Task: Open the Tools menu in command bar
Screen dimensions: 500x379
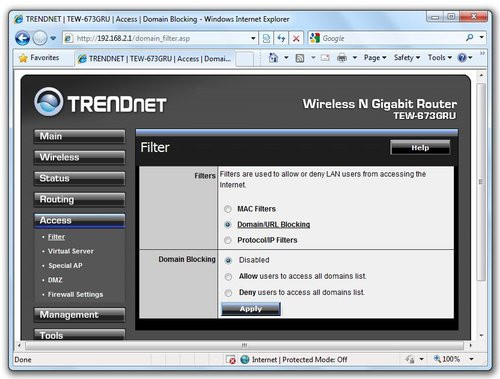Action: coord(440,58)
